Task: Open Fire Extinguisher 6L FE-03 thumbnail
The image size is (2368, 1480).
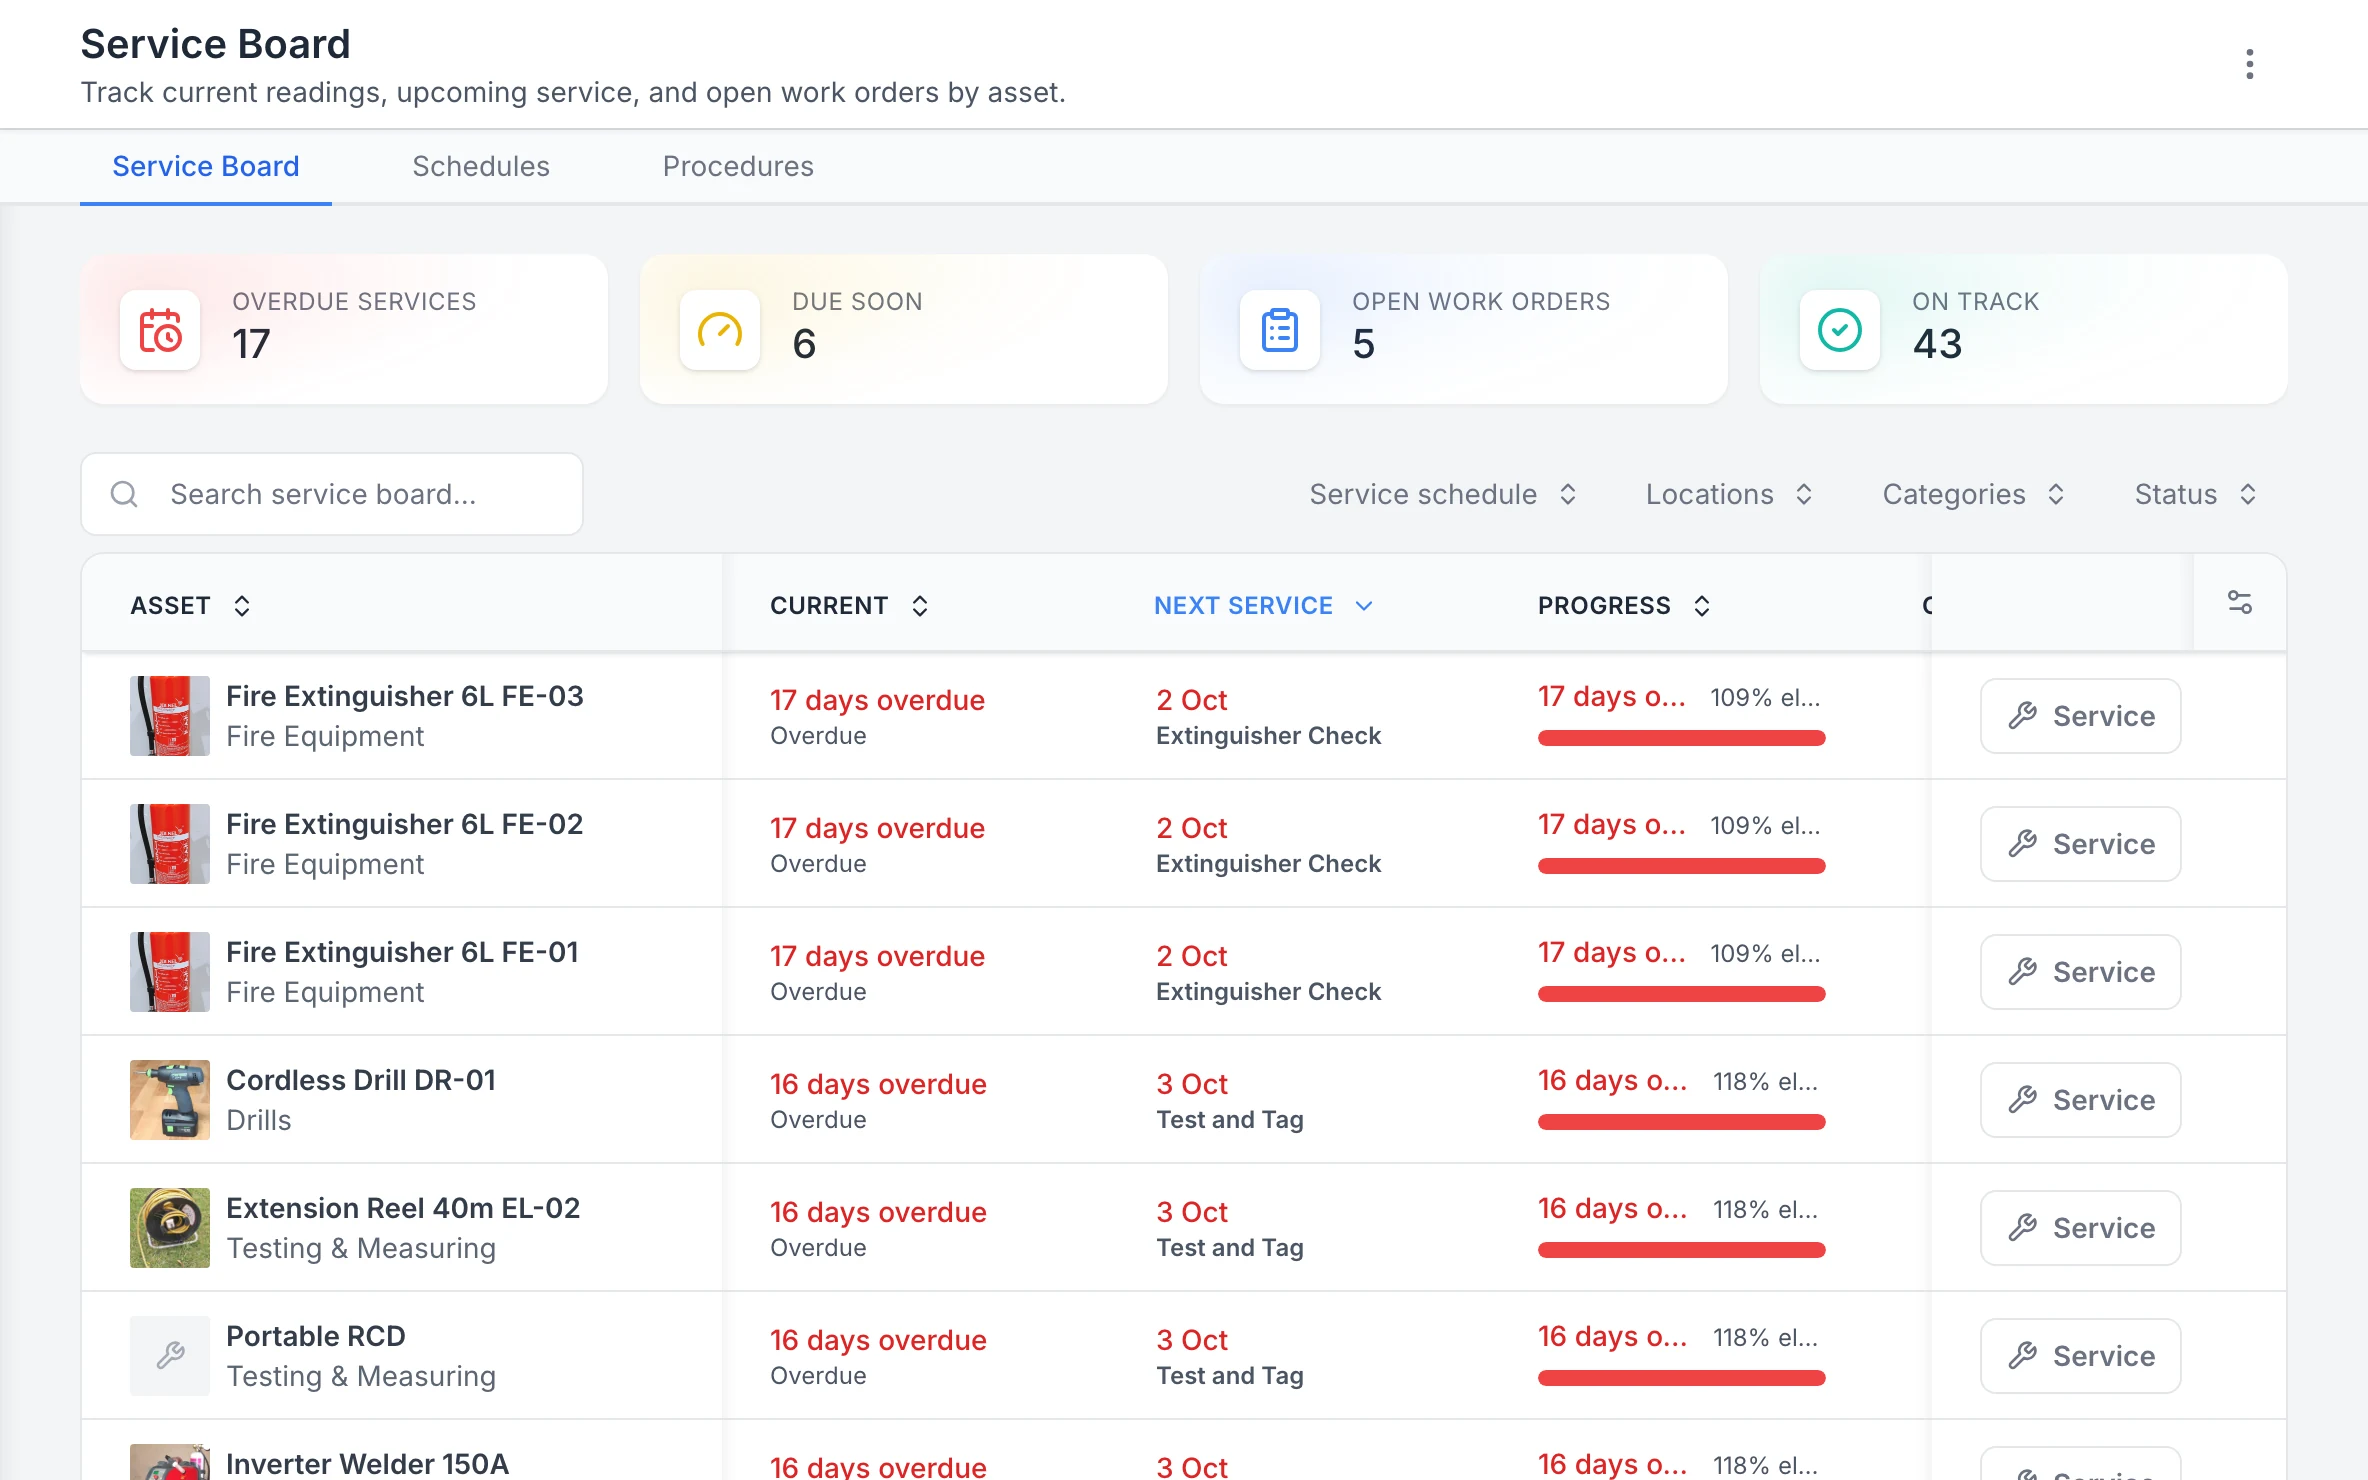Action: point(170,716)
